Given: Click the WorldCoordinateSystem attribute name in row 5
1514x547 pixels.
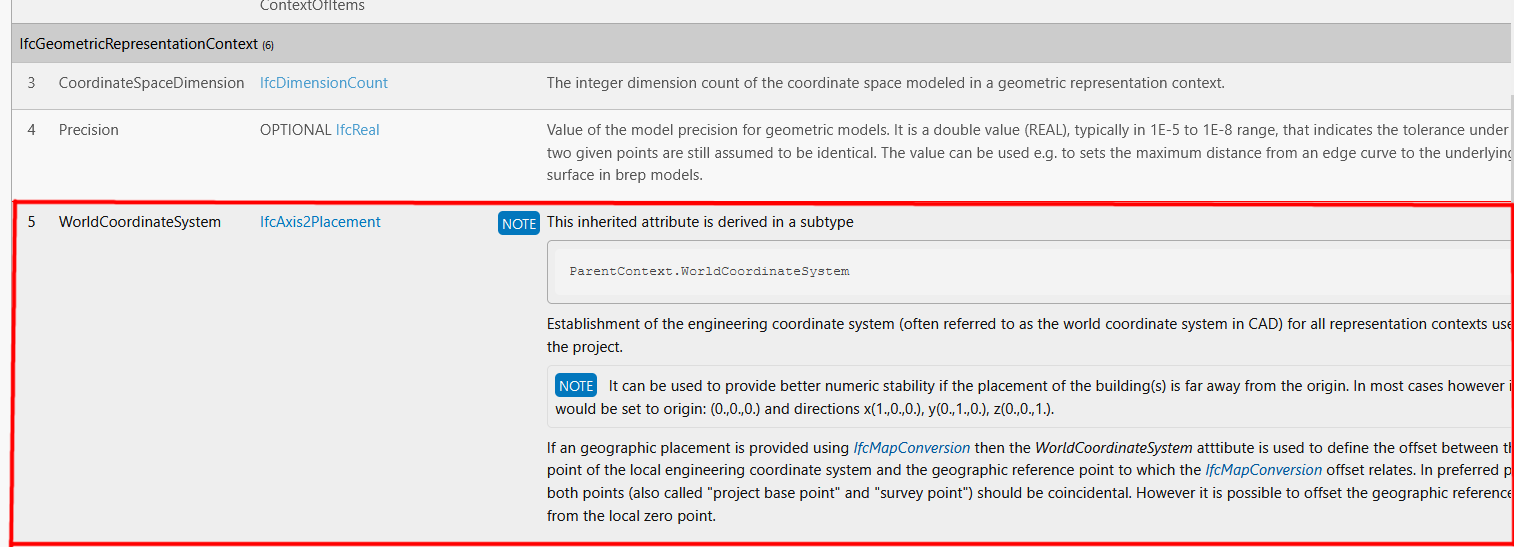Looking at the screenshot, I should (140, 222).
